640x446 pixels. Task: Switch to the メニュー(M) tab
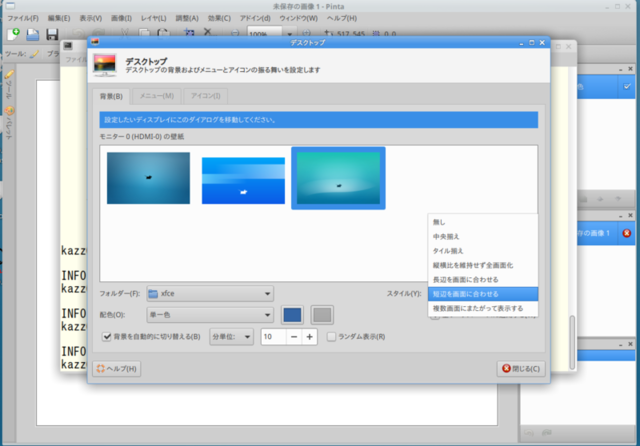coord(157,96)
